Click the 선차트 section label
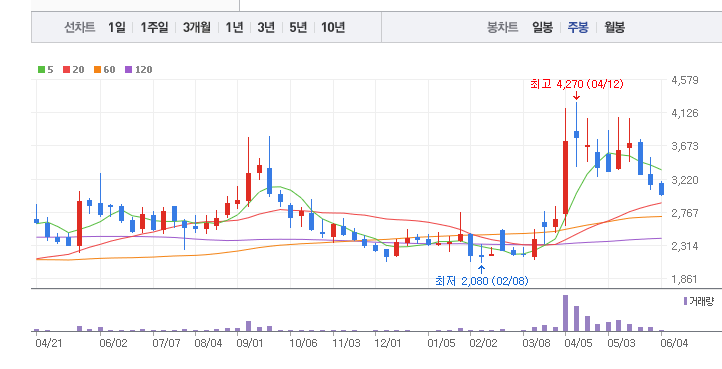 [x=80, y=28]
